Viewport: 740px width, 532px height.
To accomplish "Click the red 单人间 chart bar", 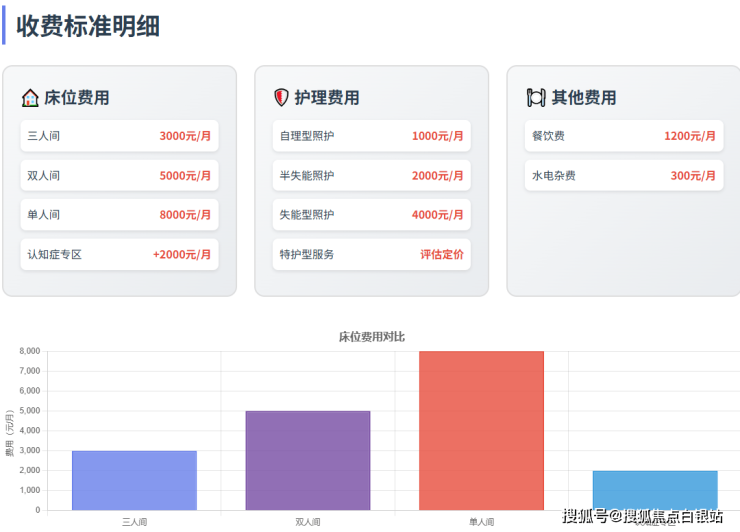I will (481, 431).
